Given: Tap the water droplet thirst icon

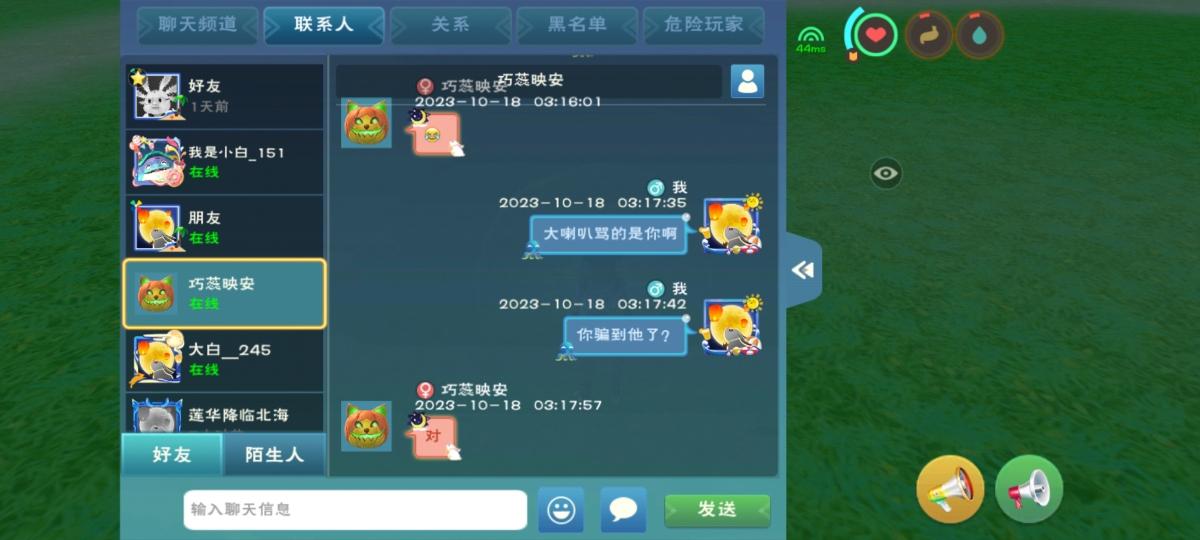Looking at the screenshot, I should [x=979, y=36].
